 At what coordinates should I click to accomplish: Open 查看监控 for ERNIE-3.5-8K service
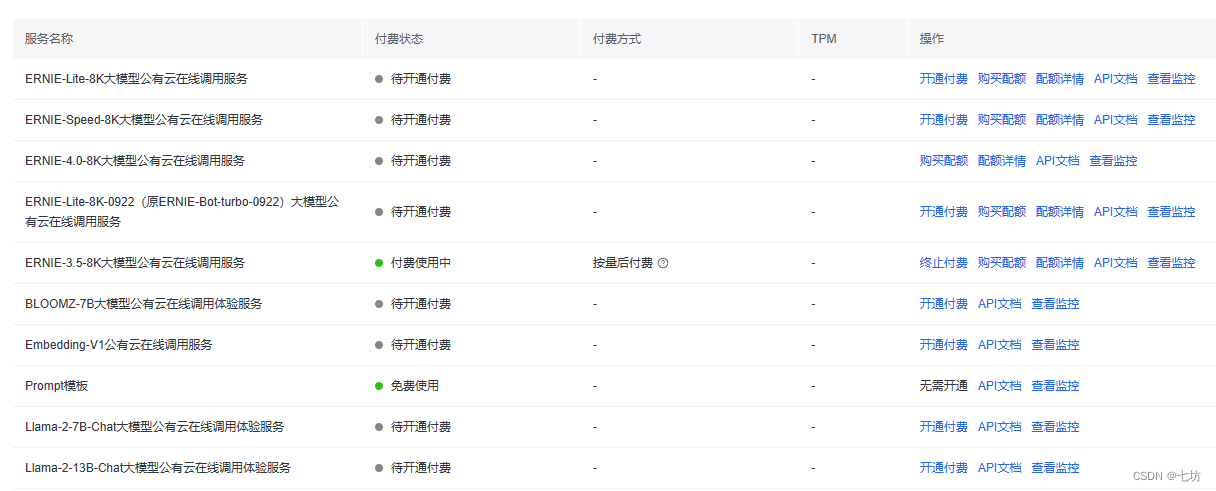1171,263
